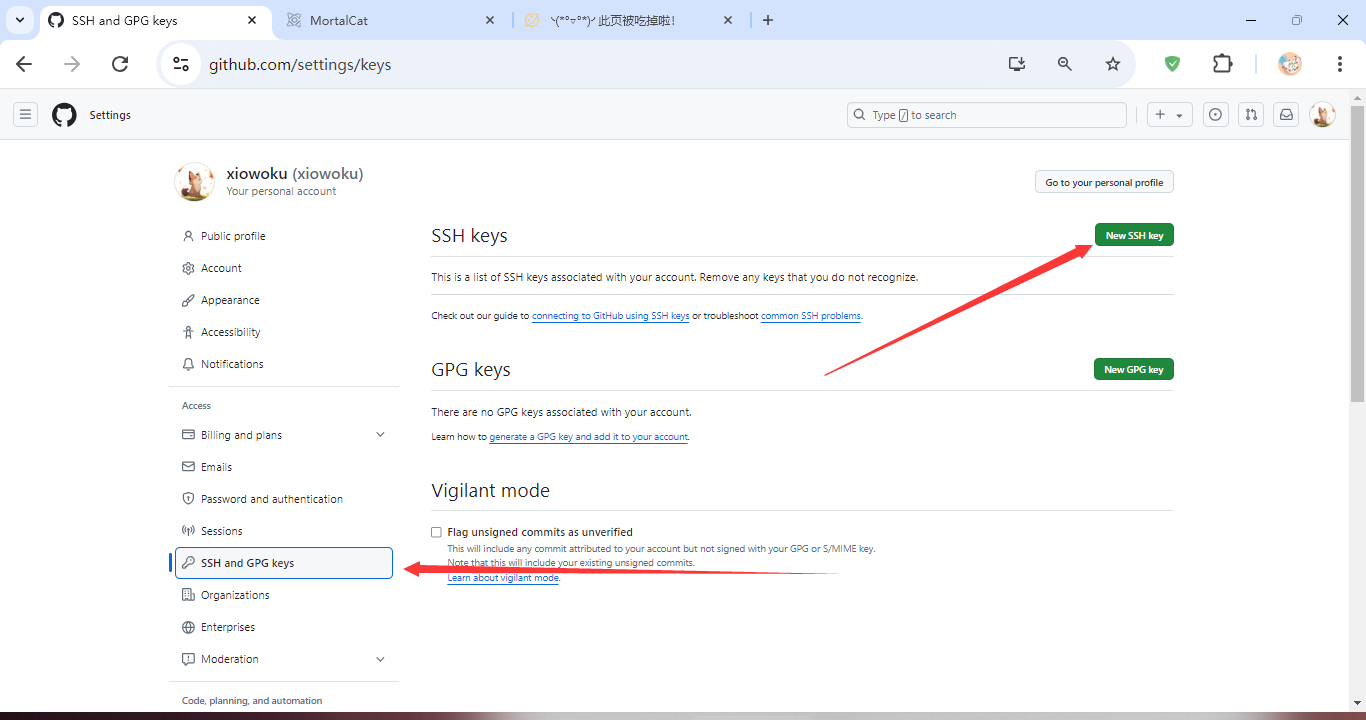Click the GitHub Octocat logo
The width and height of the screenshot is (1366, 720).
tap(64, 115)
